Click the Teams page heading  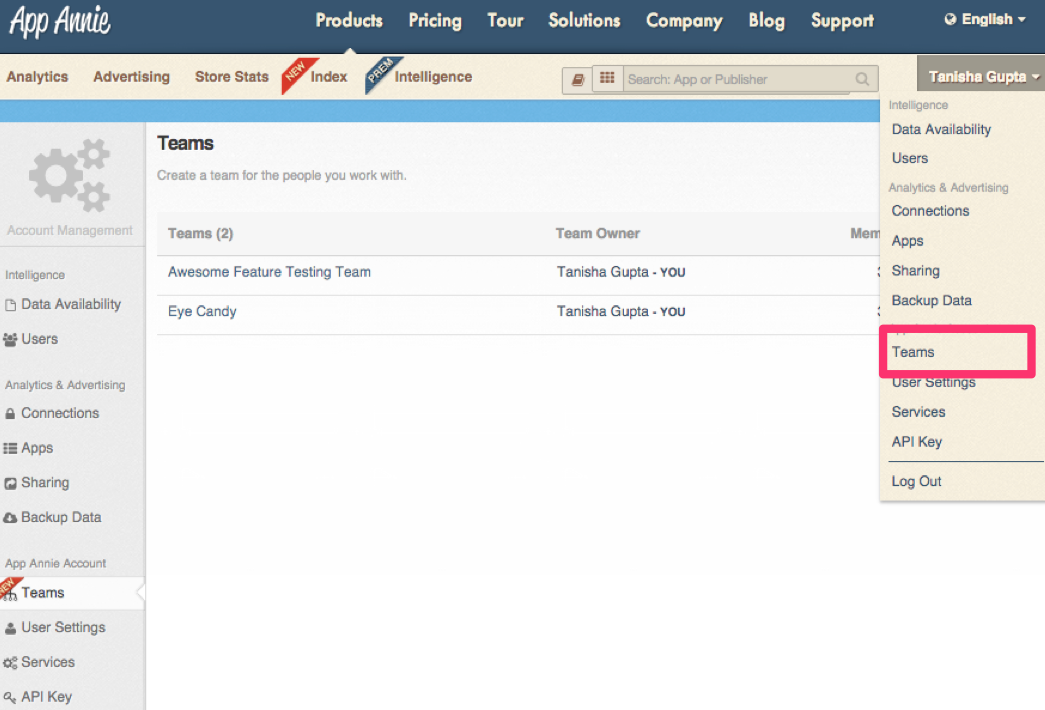(185, 143)
